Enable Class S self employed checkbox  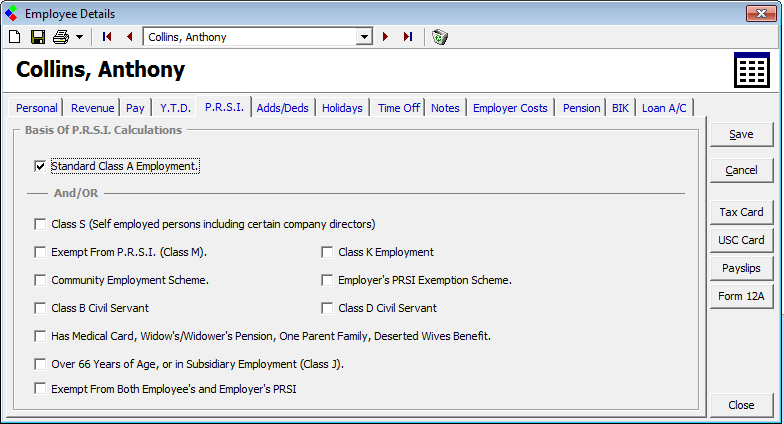click(40, 224)
